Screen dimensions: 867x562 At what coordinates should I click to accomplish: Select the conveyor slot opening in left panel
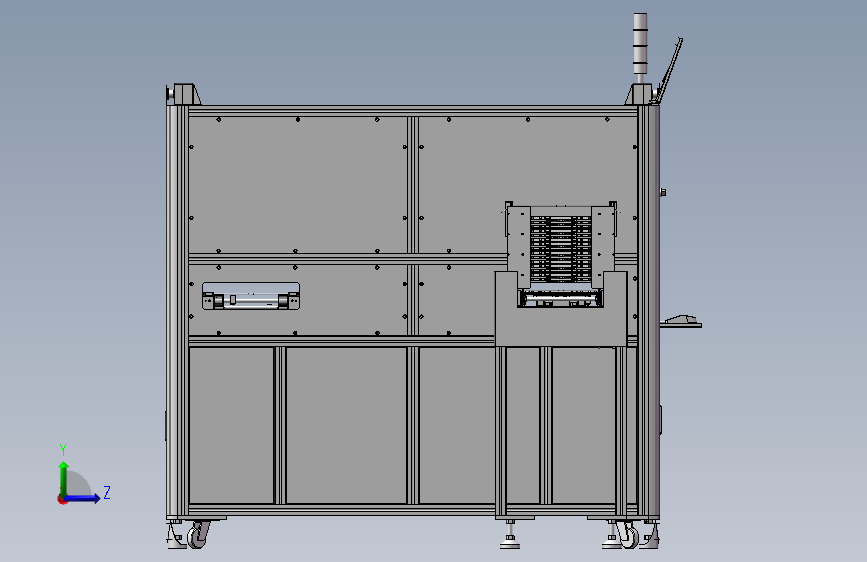point(251,296)
